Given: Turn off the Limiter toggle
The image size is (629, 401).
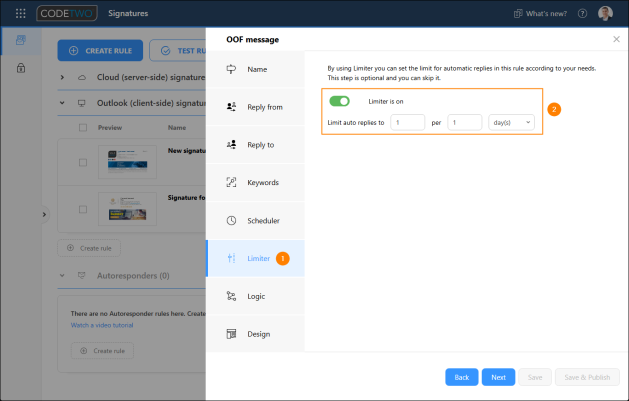Looking at the screenshot, I should [x=339, y=101].
